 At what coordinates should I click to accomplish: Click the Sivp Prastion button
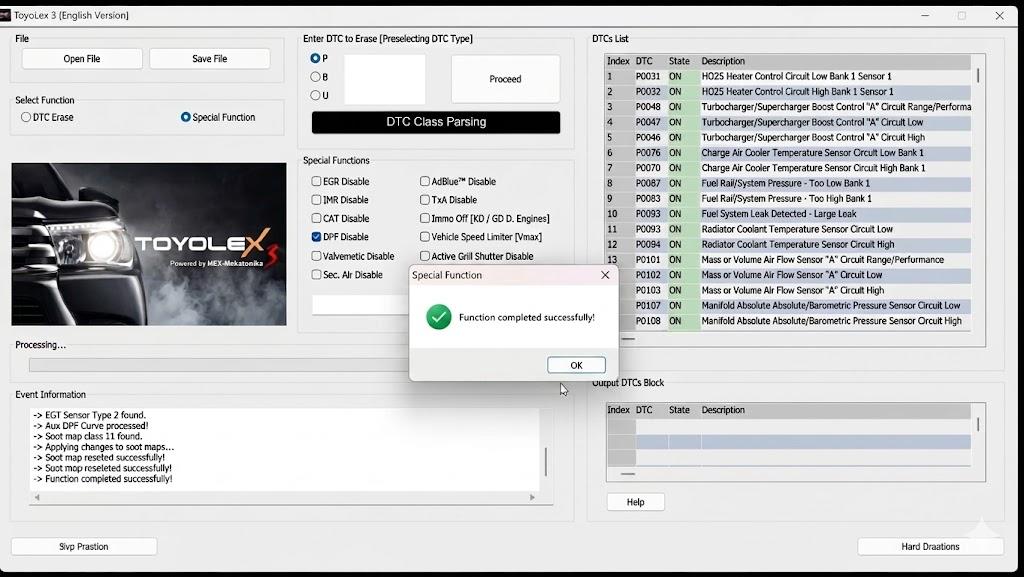coord(84,546)
